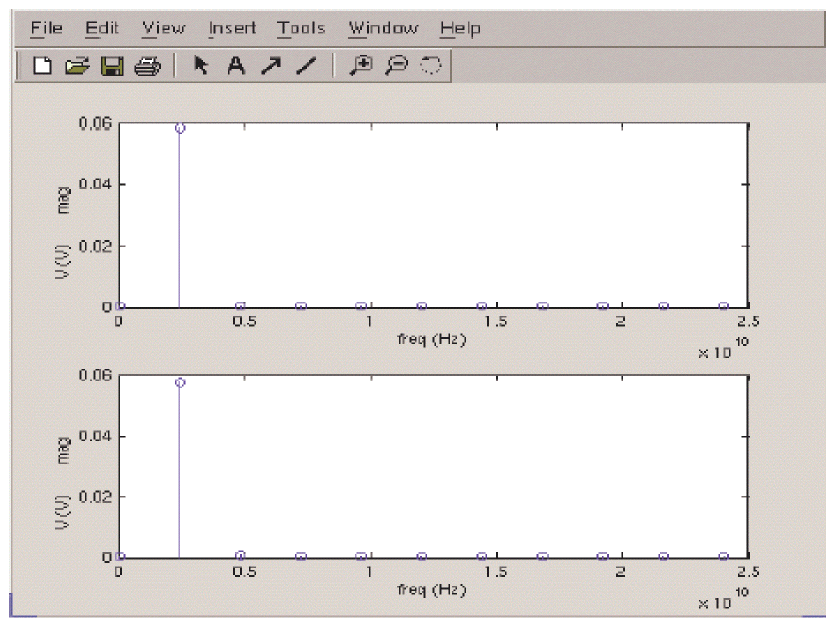Activate the Rotate 3D tool
The width and height of the screenshot is (838, 627).
[x=431, y=66]
